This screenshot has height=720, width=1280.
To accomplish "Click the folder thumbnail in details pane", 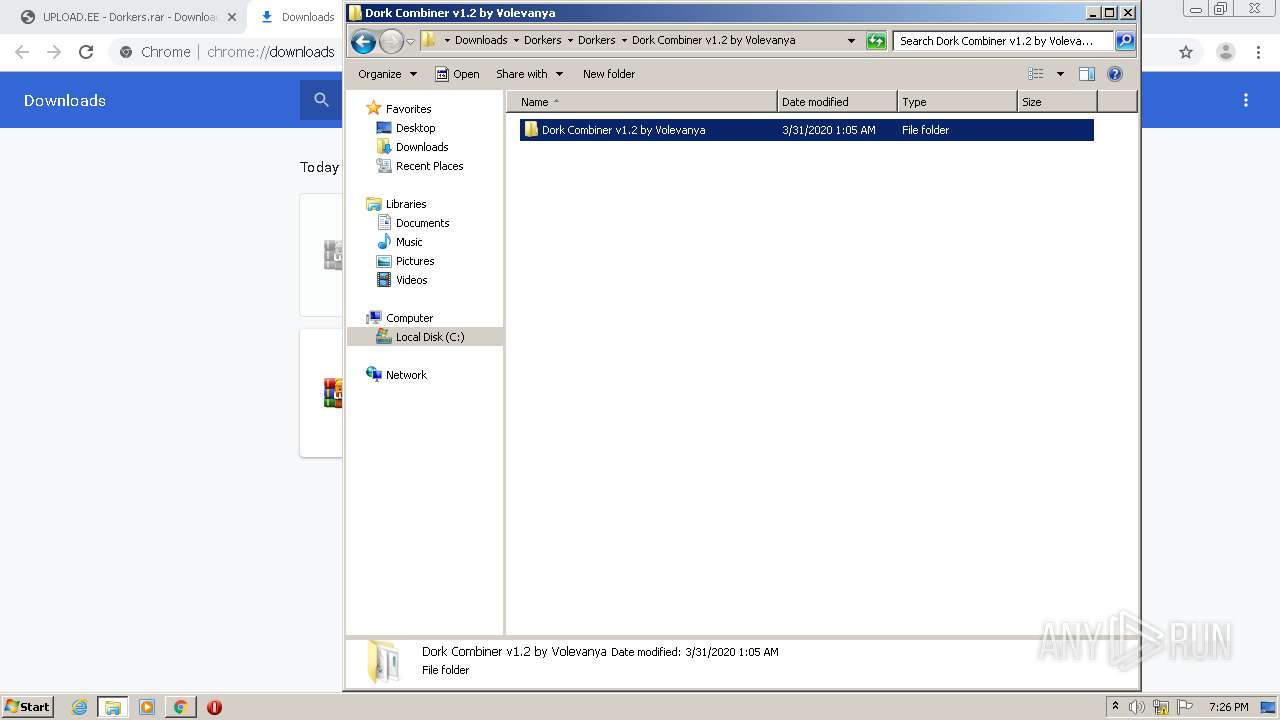I will click(383, 661).
